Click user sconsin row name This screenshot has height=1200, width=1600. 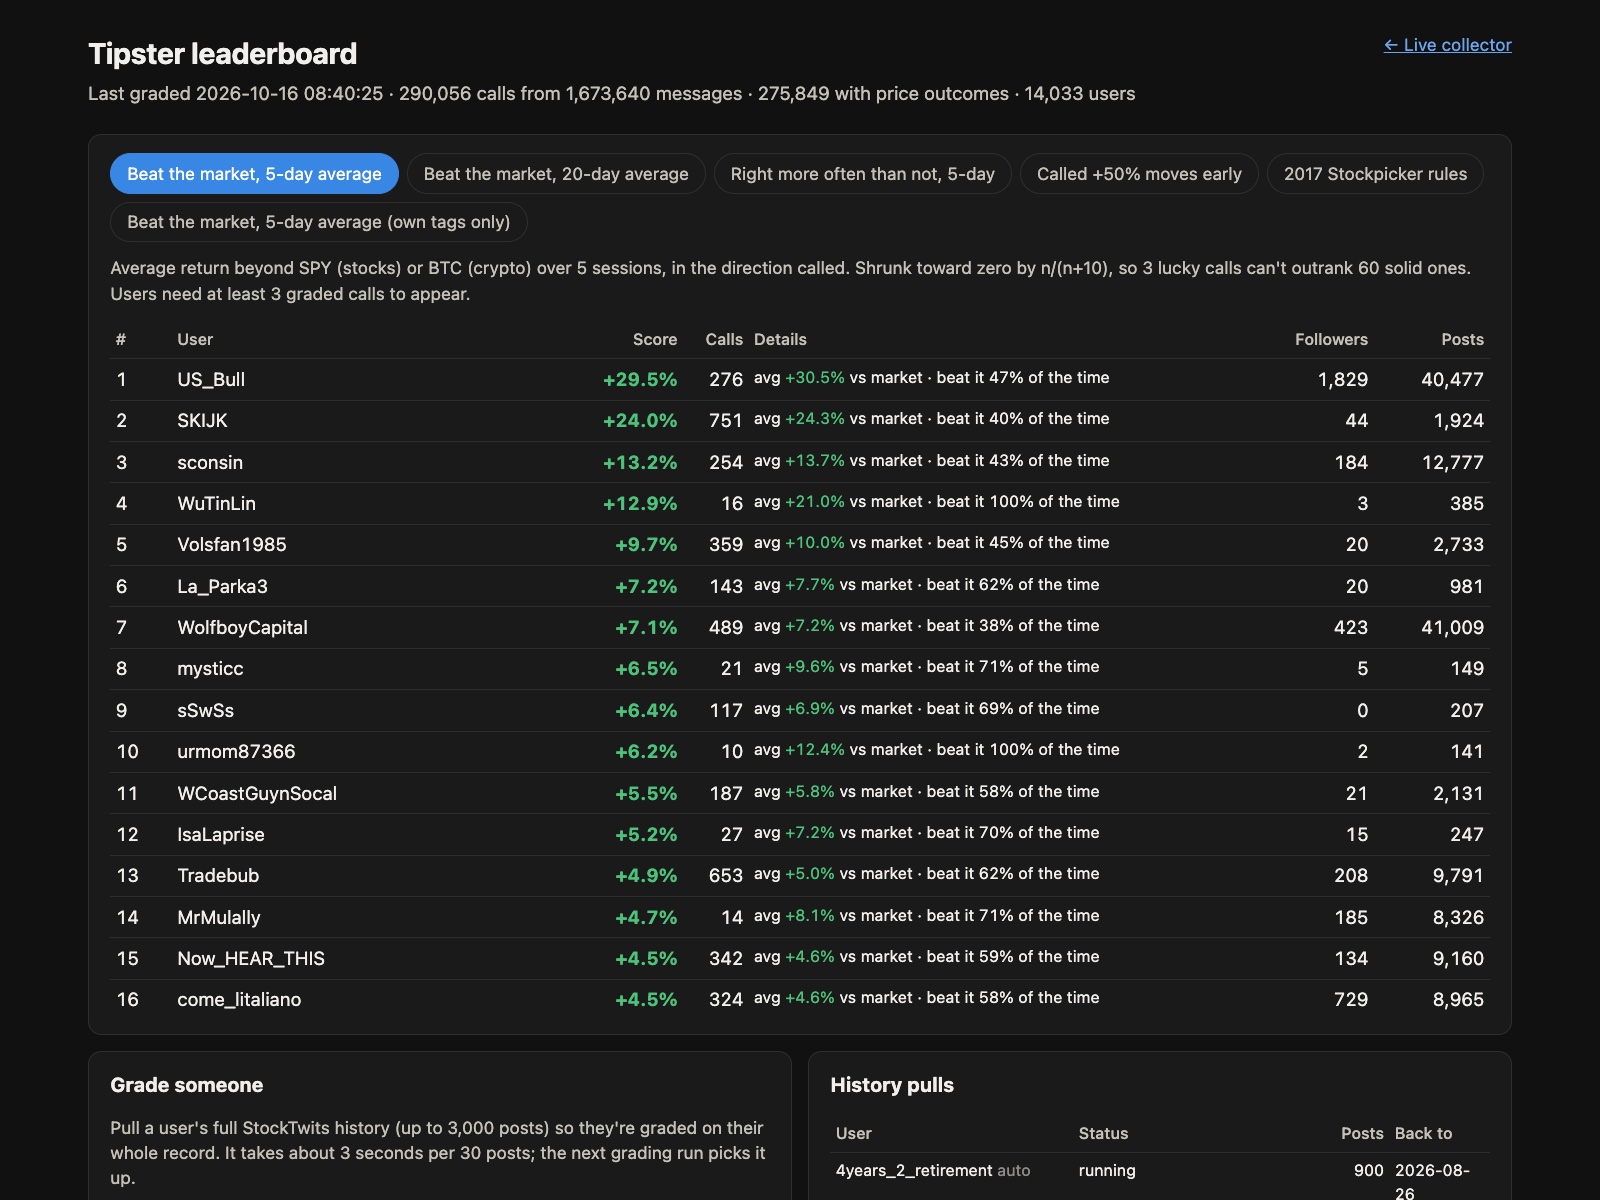[210, 463]
